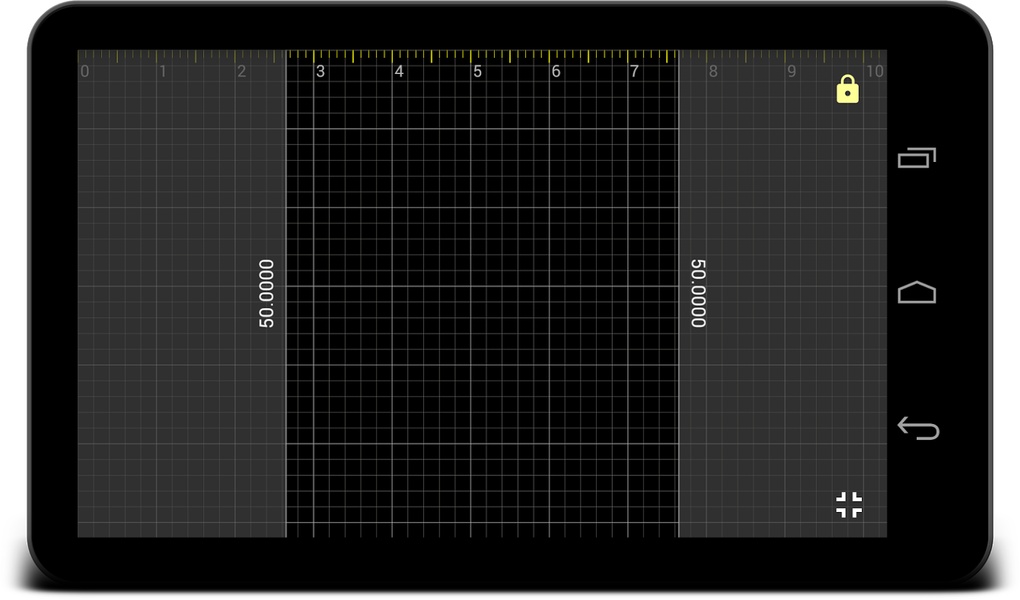1020x600 pixels.
Task: Click ruler number 9
Action: pyautogui.click(x=792, y=72)
